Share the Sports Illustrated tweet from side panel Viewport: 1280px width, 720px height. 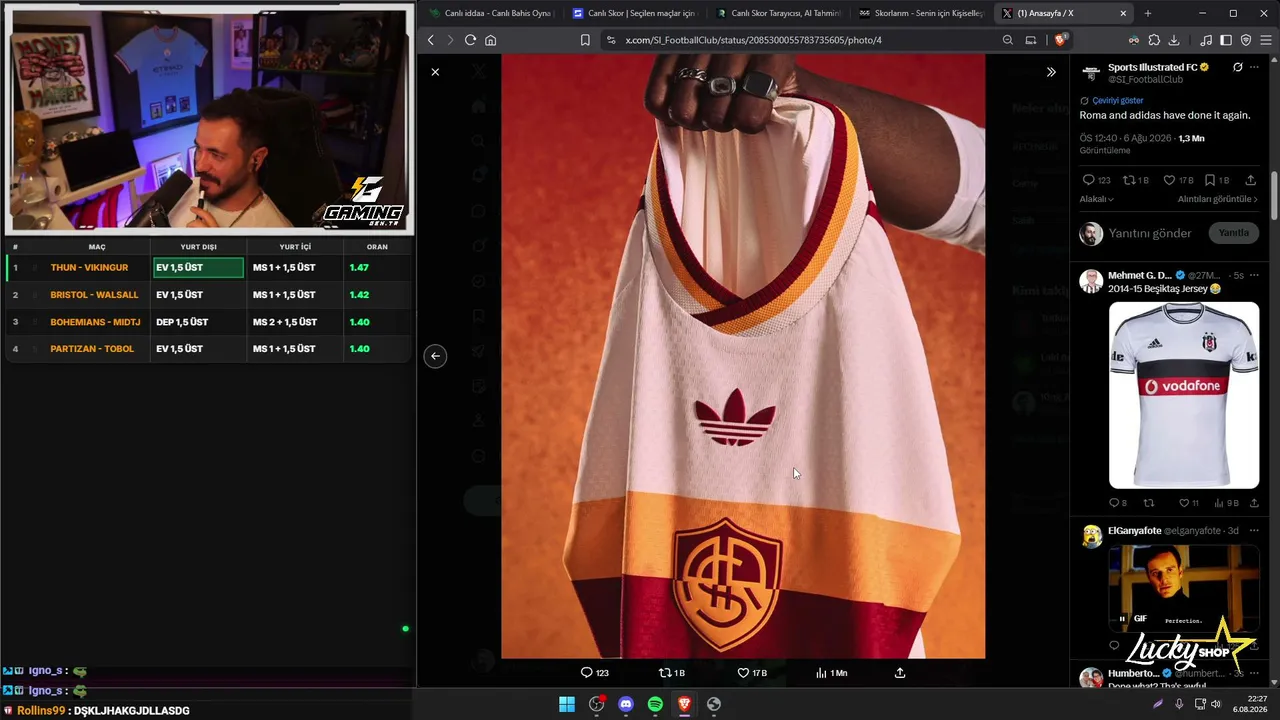click(x=1251, y=180)
